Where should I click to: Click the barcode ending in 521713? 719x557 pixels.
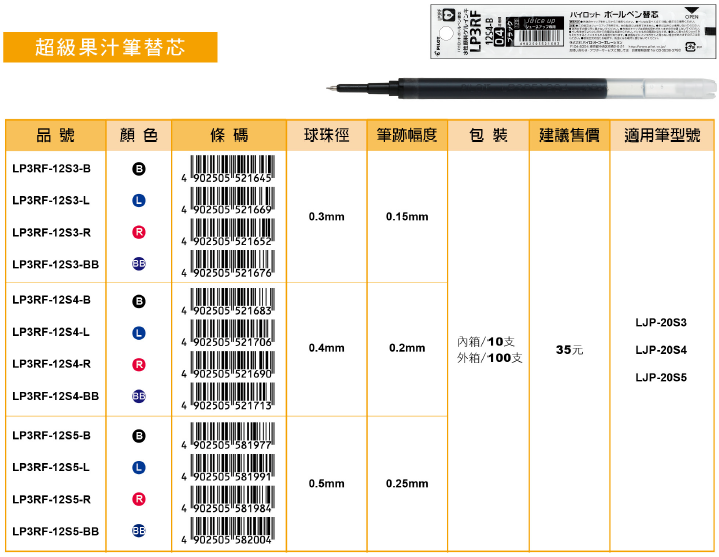(227, 396)
